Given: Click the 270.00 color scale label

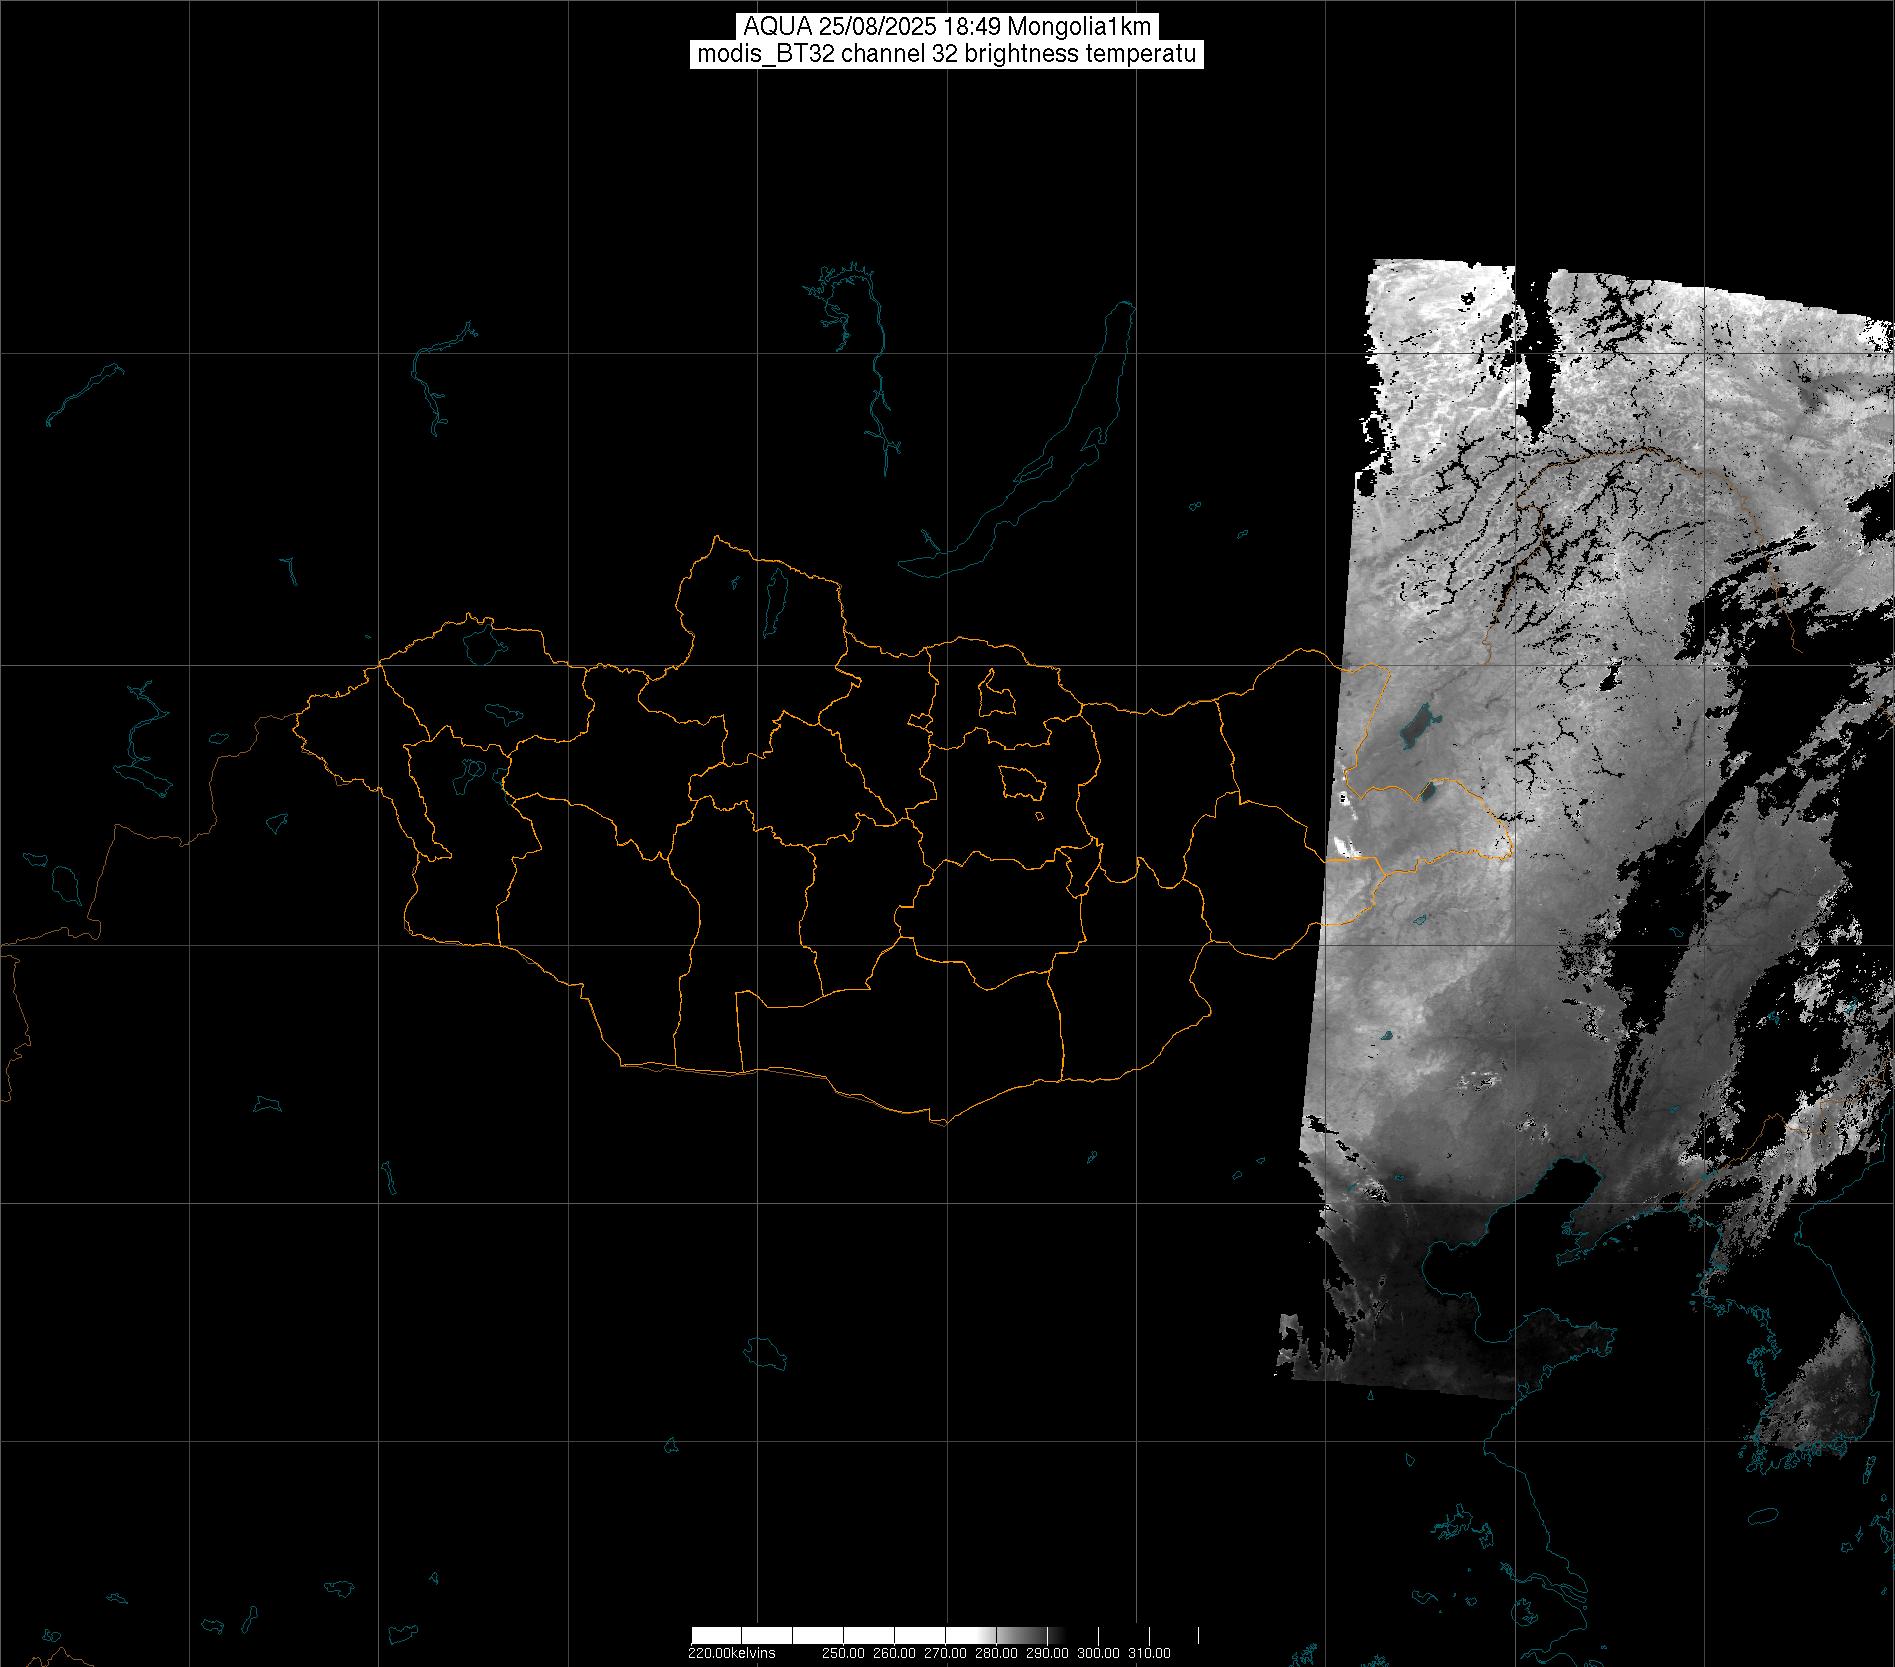Looking at the screenshot, I should [x=945, y=1653].
